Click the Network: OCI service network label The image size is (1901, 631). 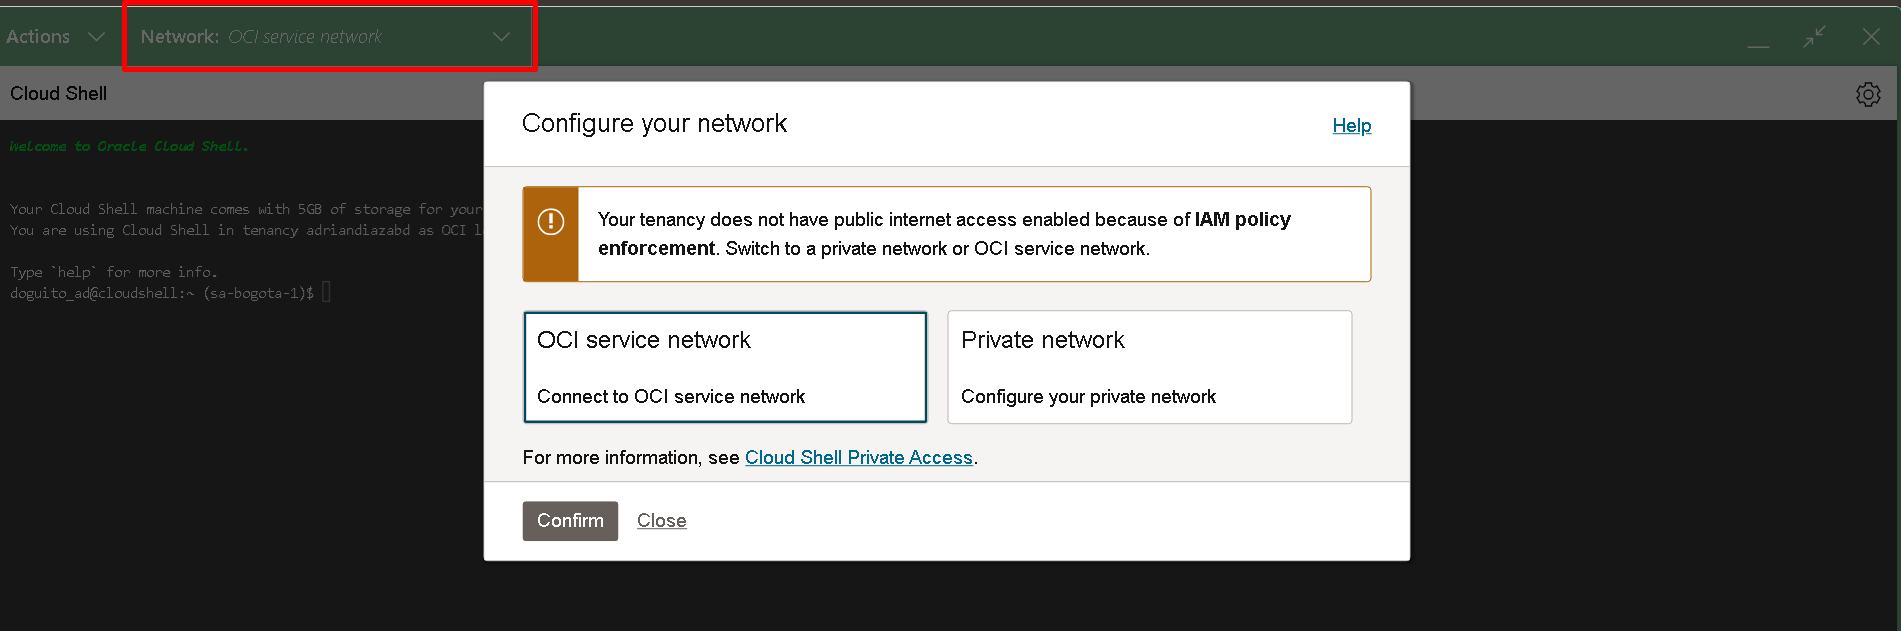261,37
